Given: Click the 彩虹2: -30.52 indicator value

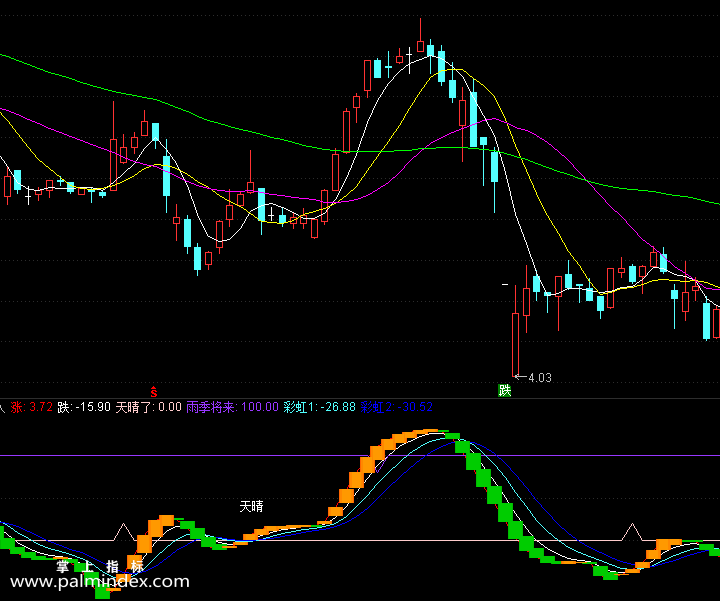Looking at the screenshot, I should tap(397, 407).
